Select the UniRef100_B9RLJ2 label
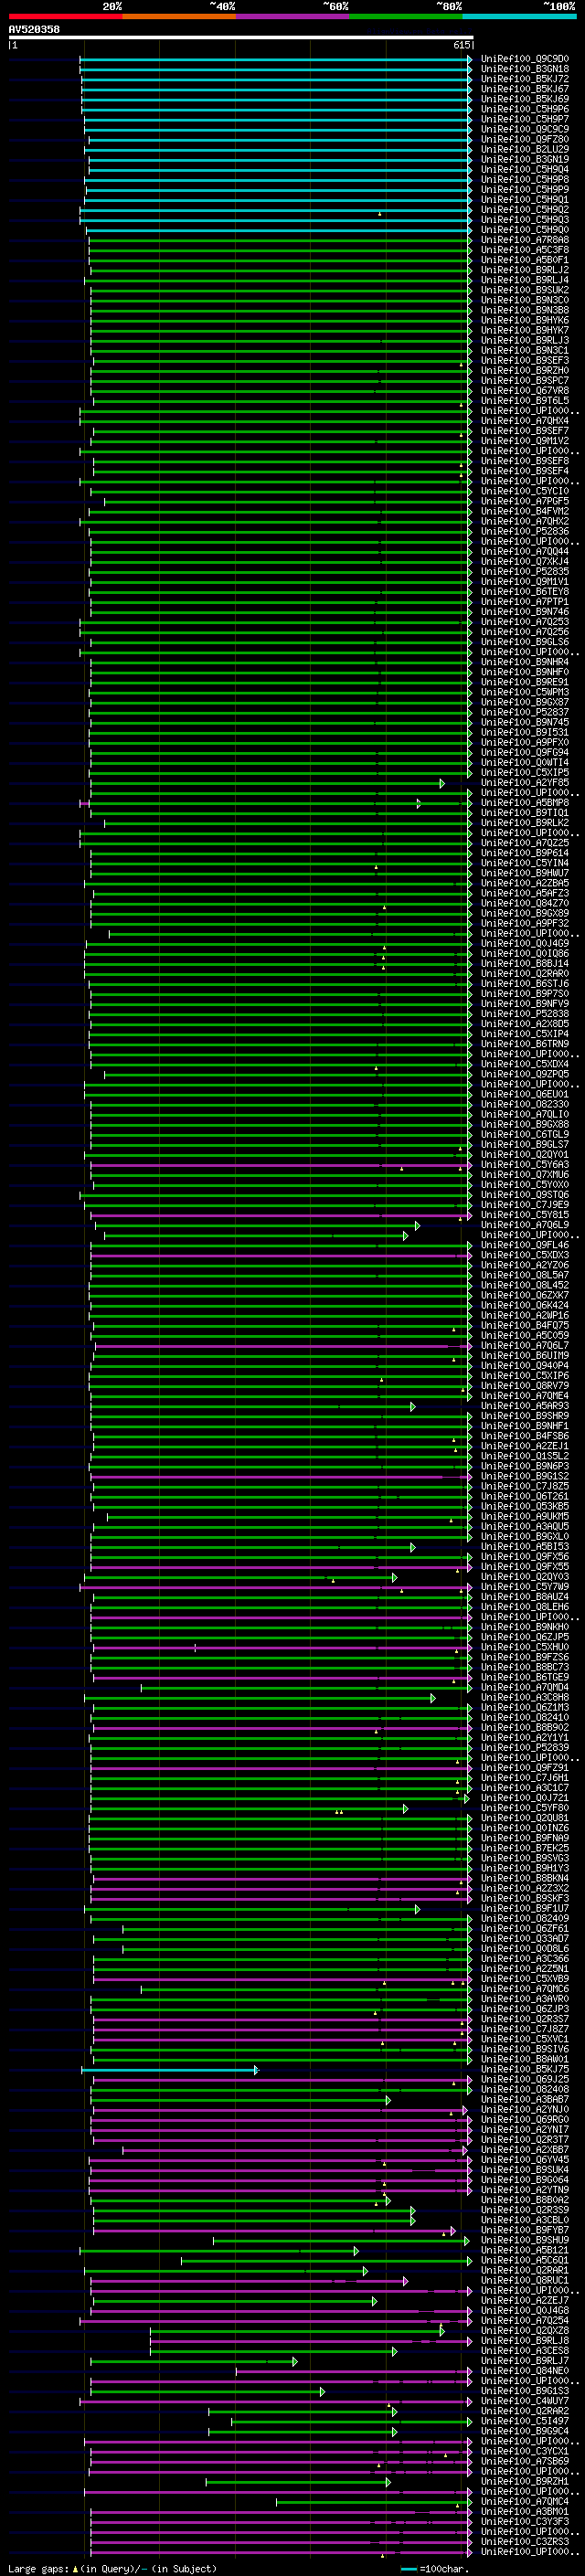This screenshot has height=2576, width=585. 525,270
